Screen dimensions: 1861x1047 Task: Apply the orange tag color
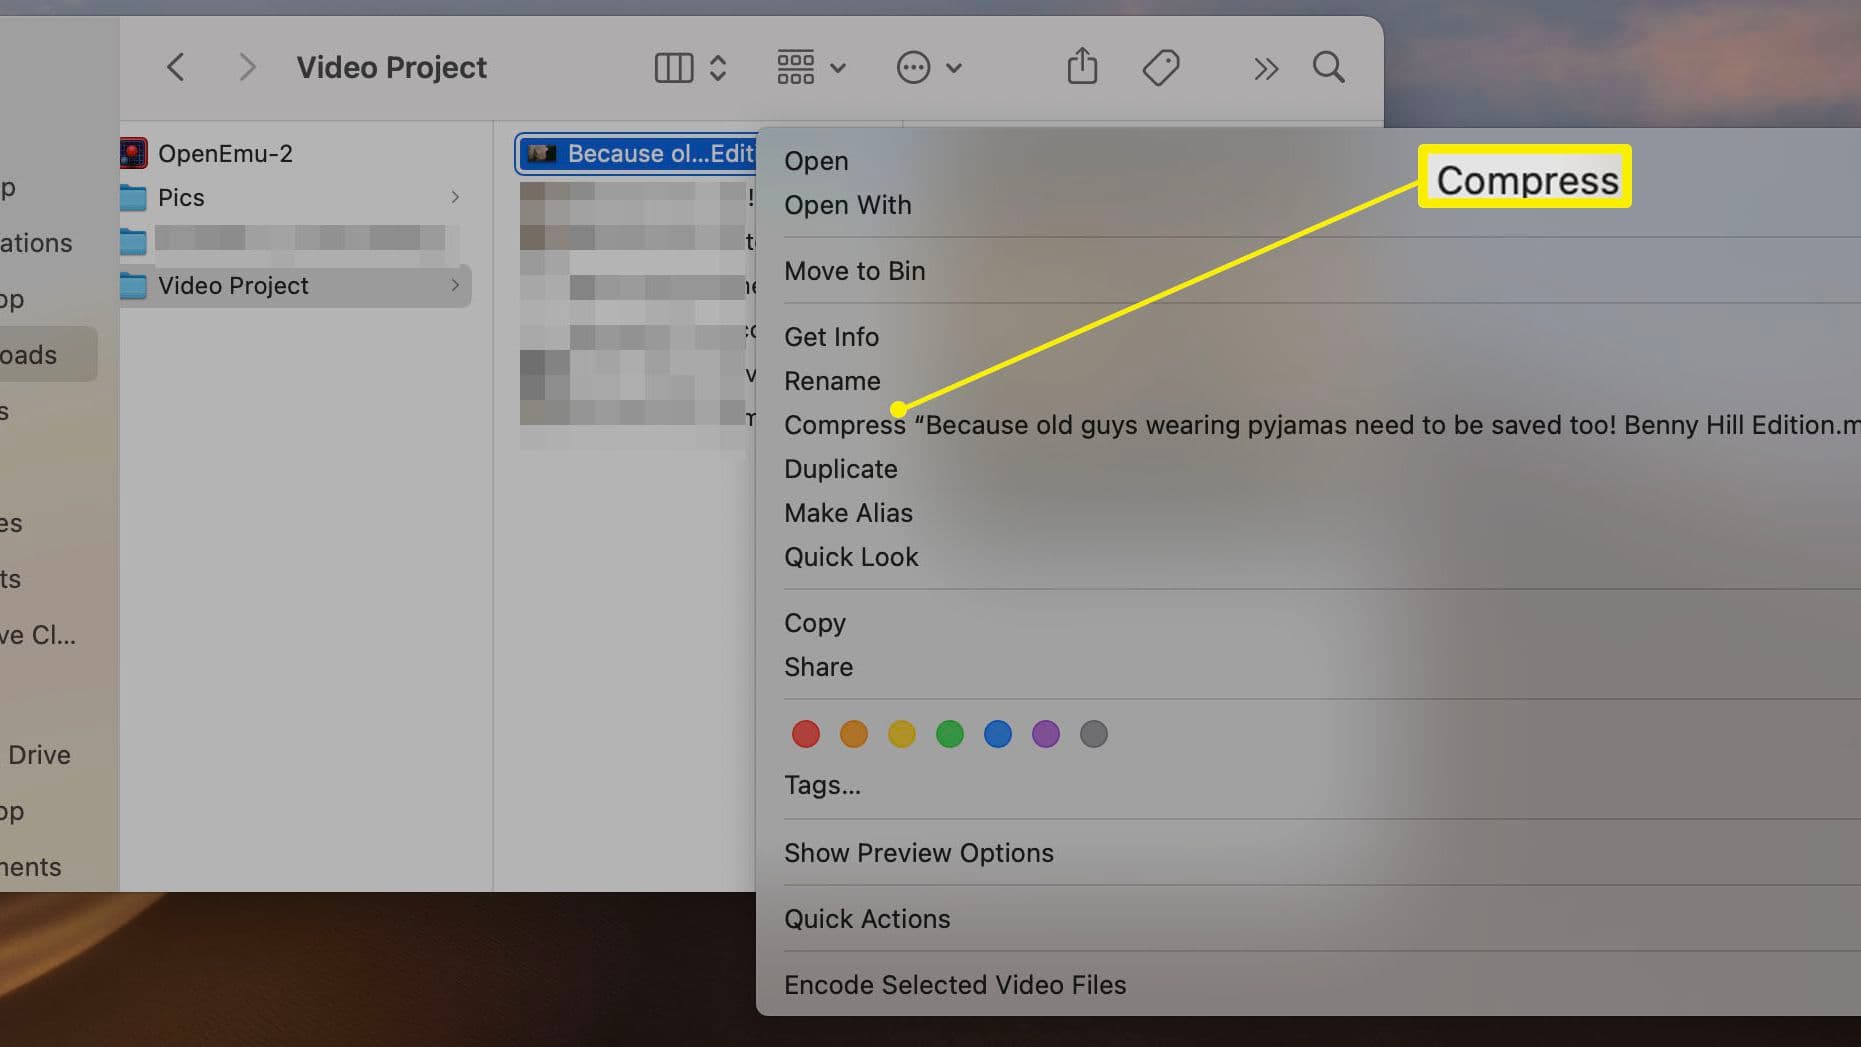pyautogui.click(x=854, y=734)
